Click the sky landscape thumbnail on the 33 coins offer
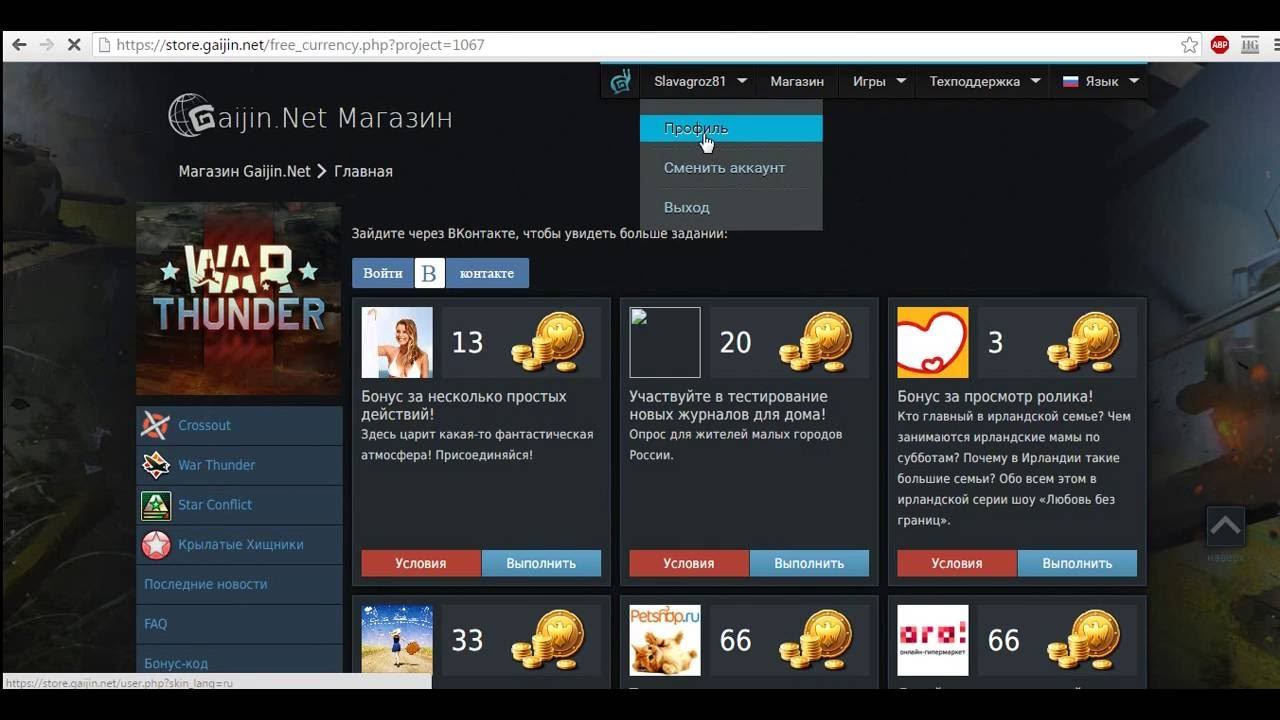Image resolution: width=1280 pixels, height=720 pixels. [x=397, y=640]
